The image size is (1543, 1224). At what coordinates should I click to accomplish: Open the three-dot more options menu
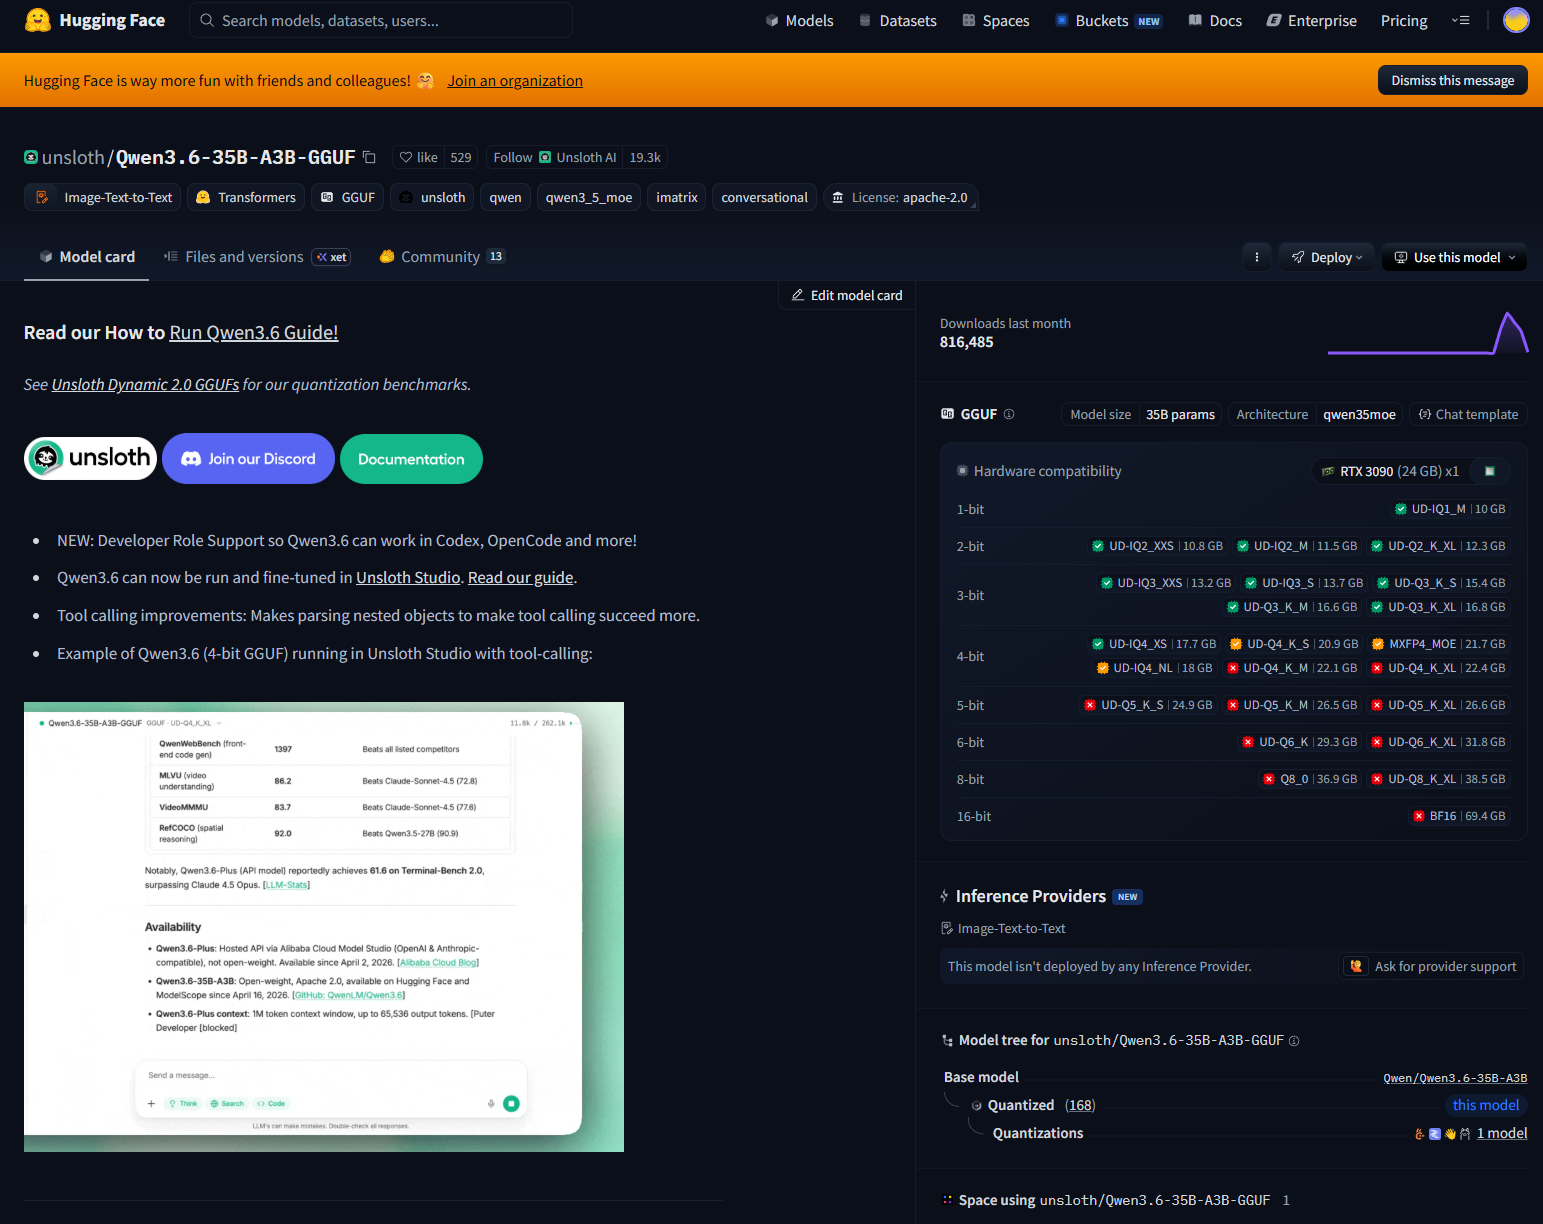(1257, 257)
